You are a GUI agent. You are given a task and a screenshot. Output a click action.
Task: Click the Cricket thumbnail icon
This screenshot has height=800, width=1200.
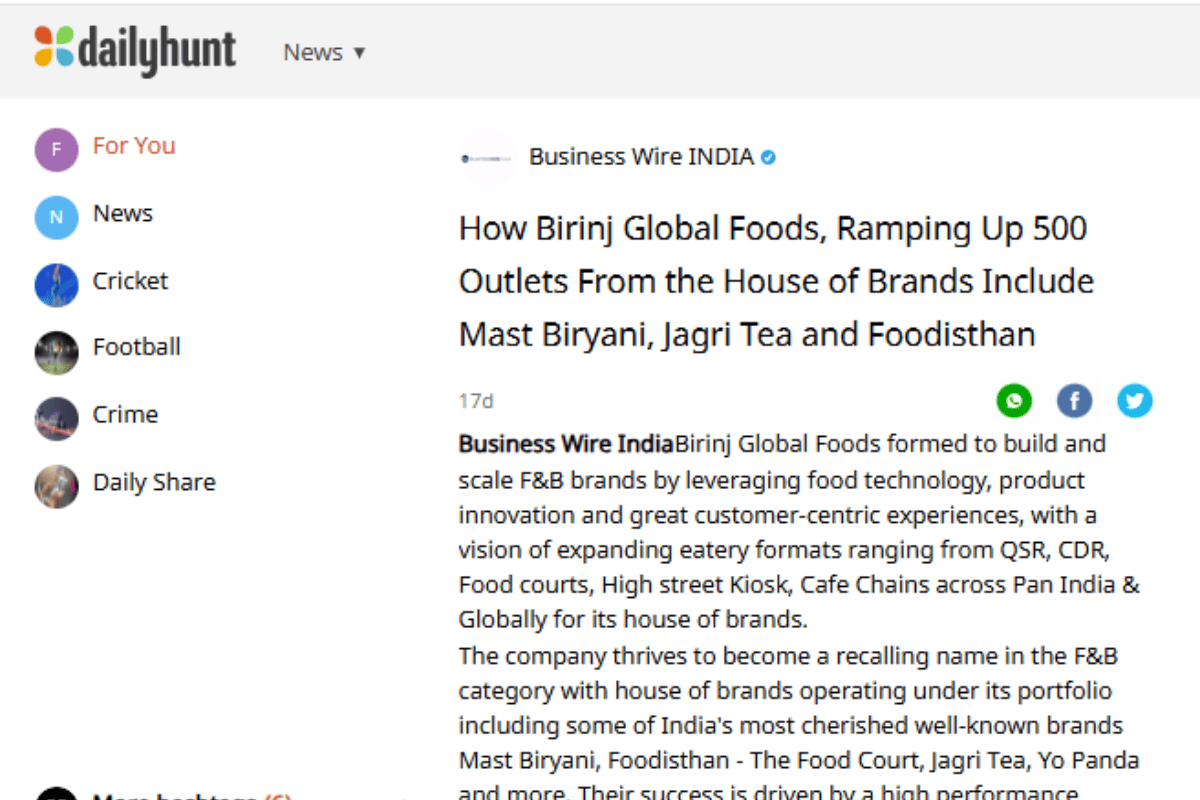[x=56, y=284]
